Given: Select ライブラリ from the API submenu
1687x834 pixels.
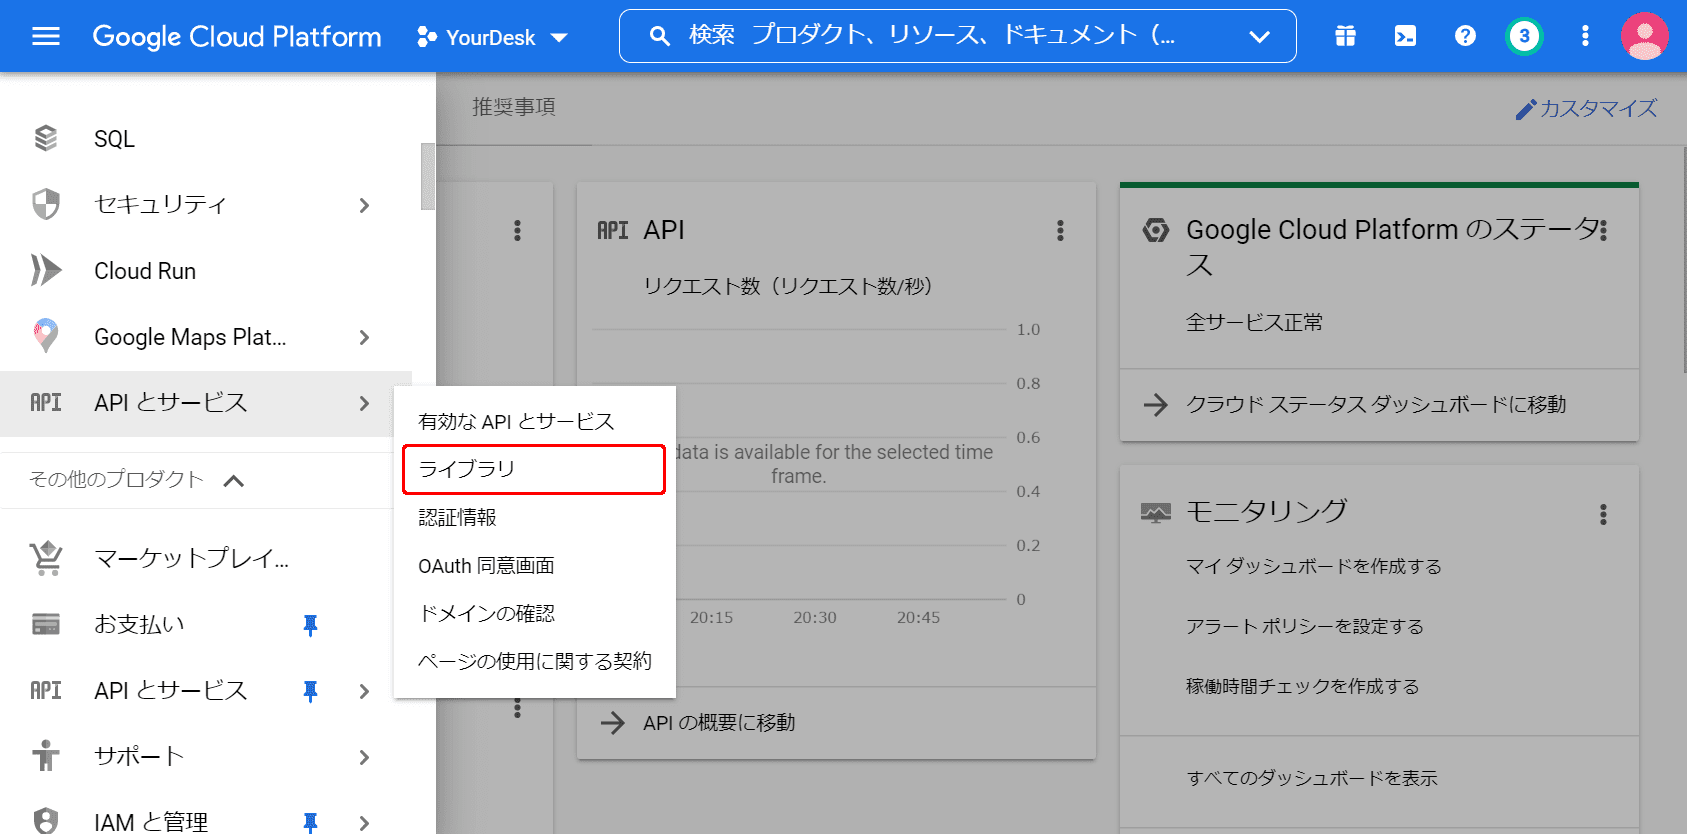Looking at the screenshot, I should [534, 469].
